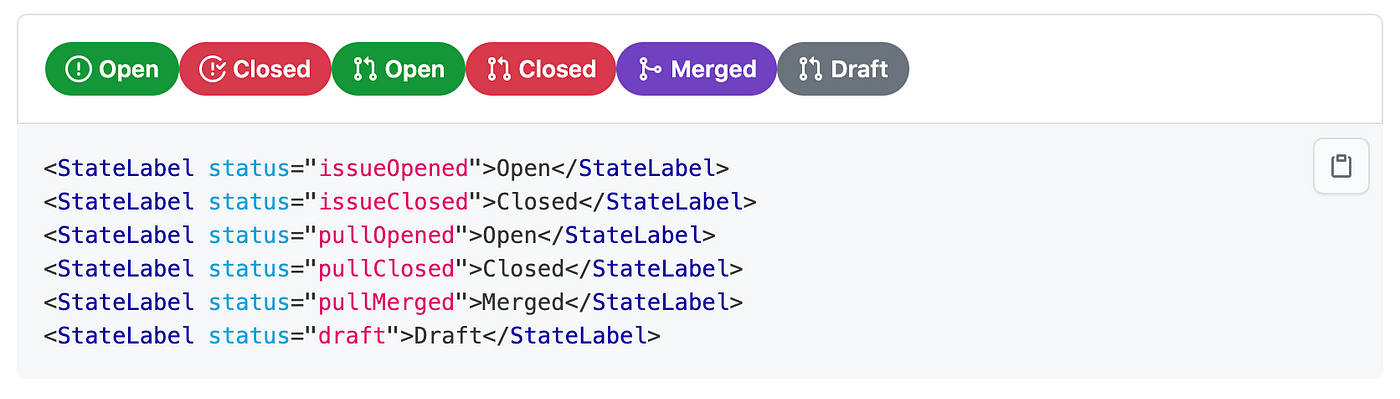Click the "Closed" text in the second red label
This screenshot has height=399, width=1400.
[557, 69]
